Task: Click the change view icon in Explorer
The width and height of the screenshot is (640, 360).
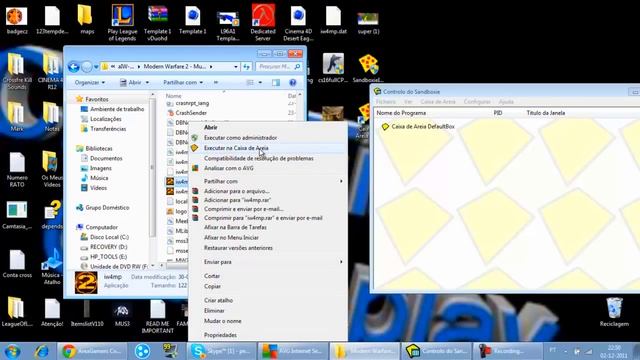Action: [250, 82]
